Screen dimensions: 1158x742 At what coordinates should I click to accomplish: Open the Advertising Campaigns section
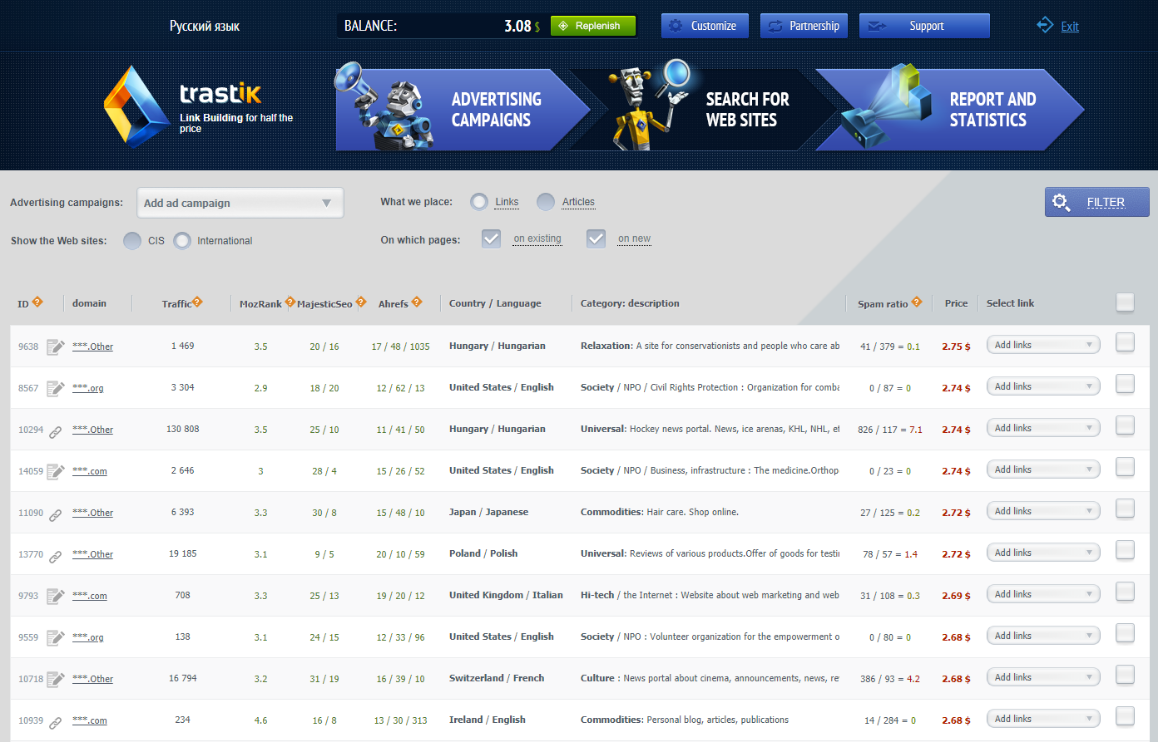(462, 109)
